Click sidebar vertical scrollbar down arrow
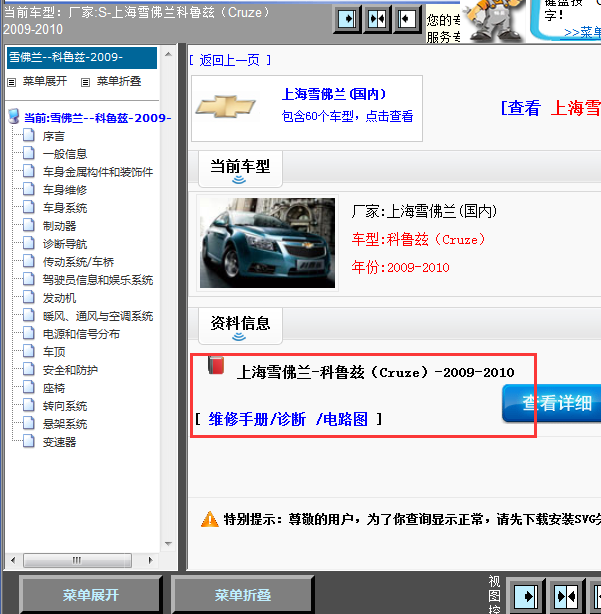The height and width of the screenshot is (614, 601). coord(168,544)
